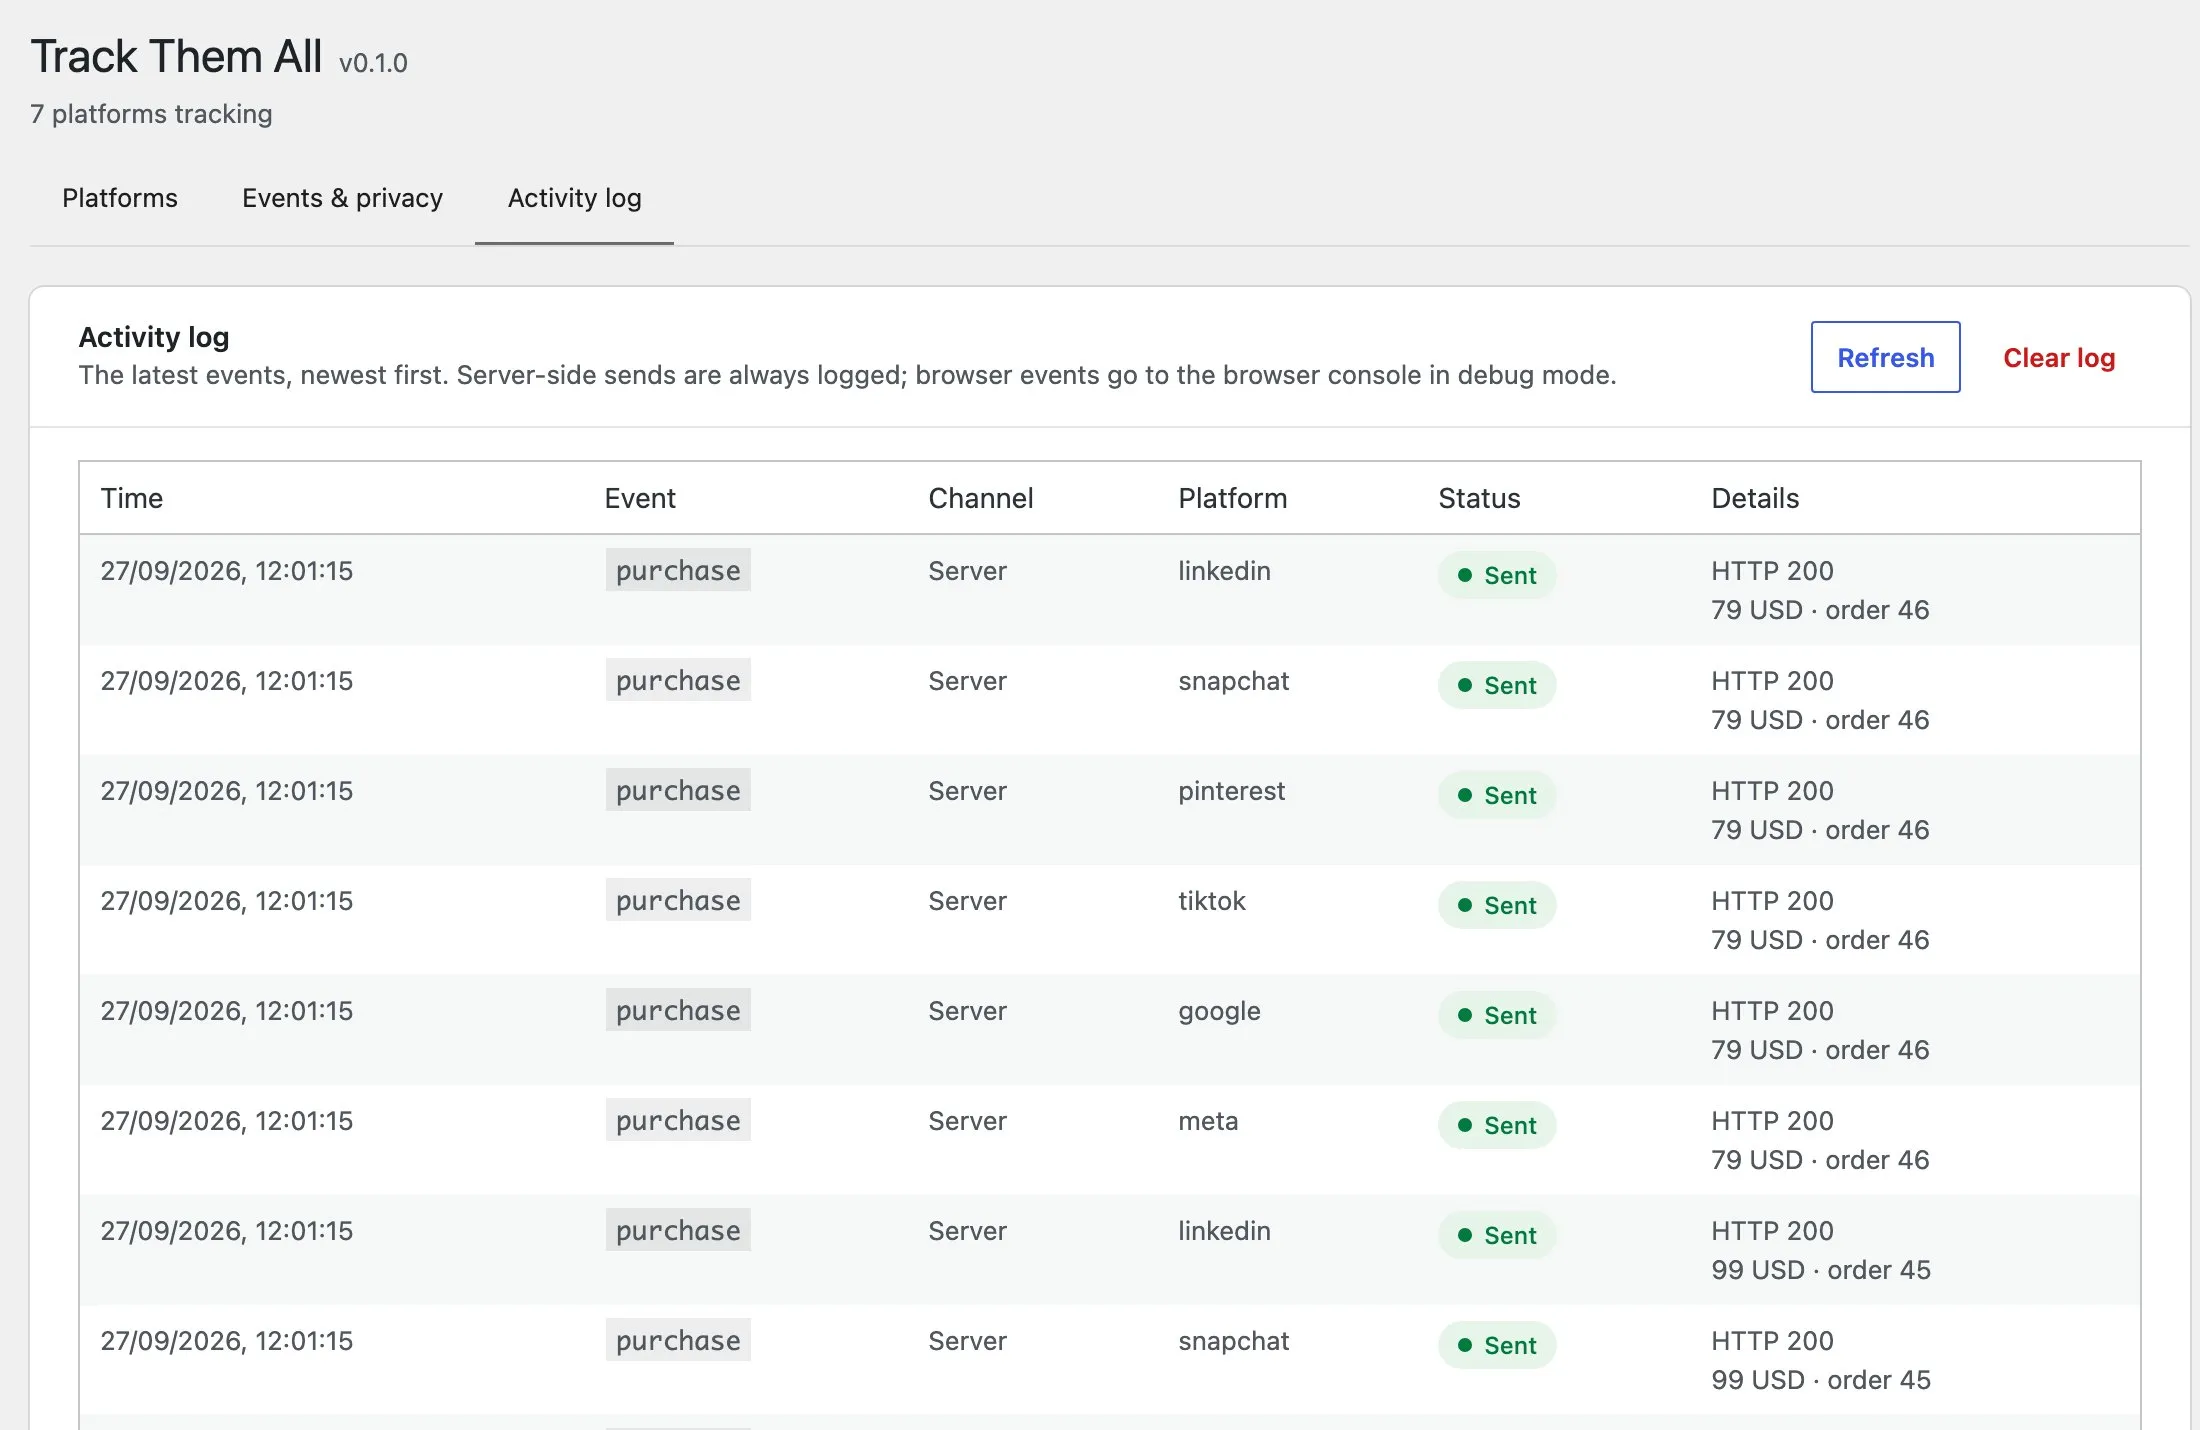Click the Status column header
Viewport: 2200px width, 1430px height.
coord(1479,498)
